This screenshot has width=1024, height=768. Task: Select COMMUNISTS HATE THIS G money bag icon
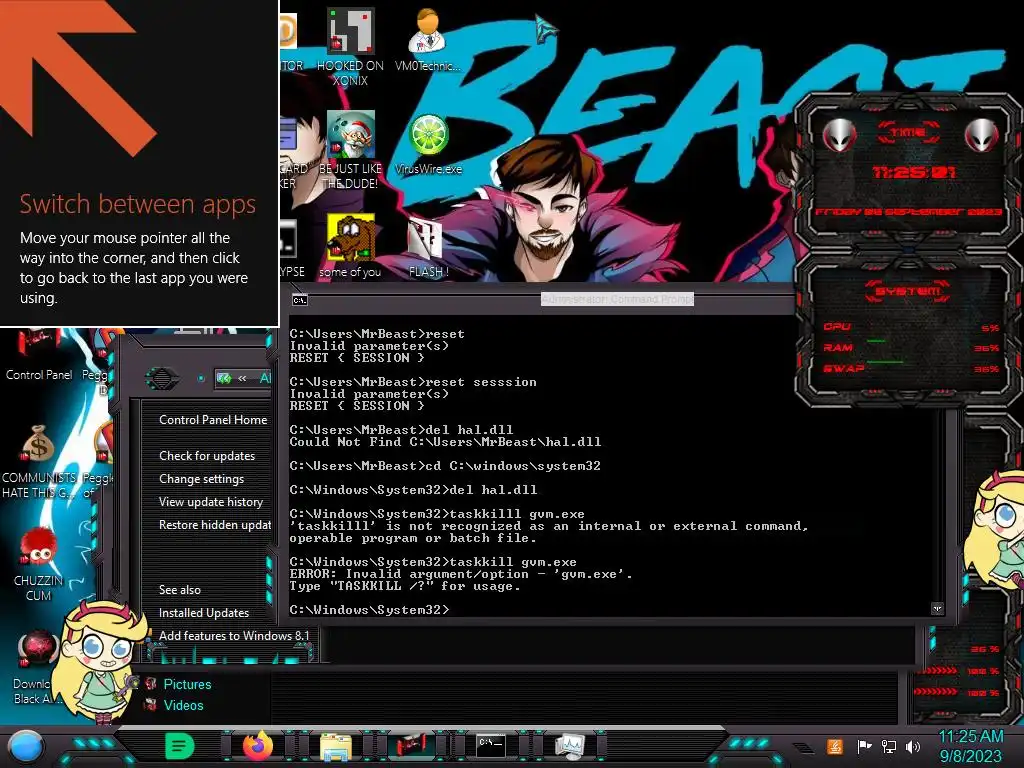tap(39, 462)
